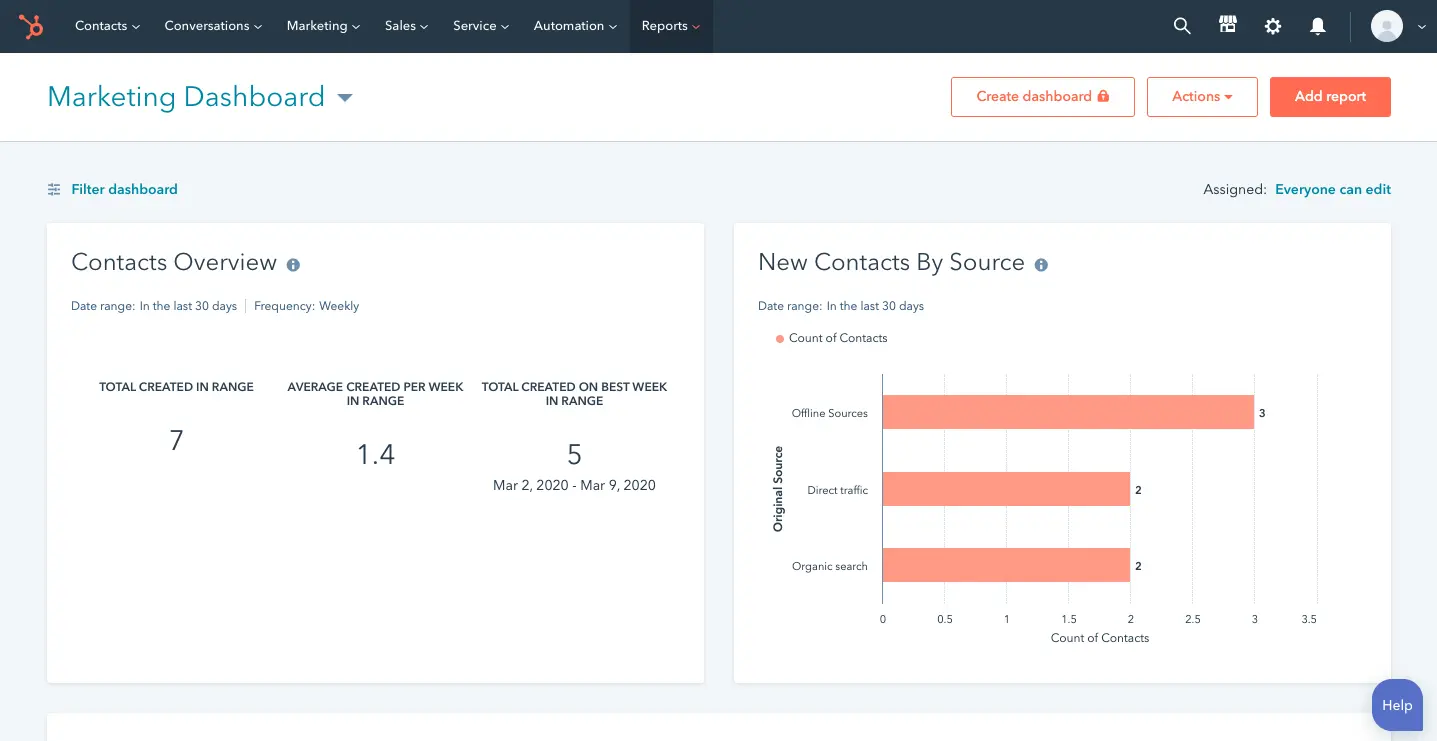Viewport: 1437px width, 741px height.
Task: Expand the Contacts navigation menu
Action: (107, 26)
